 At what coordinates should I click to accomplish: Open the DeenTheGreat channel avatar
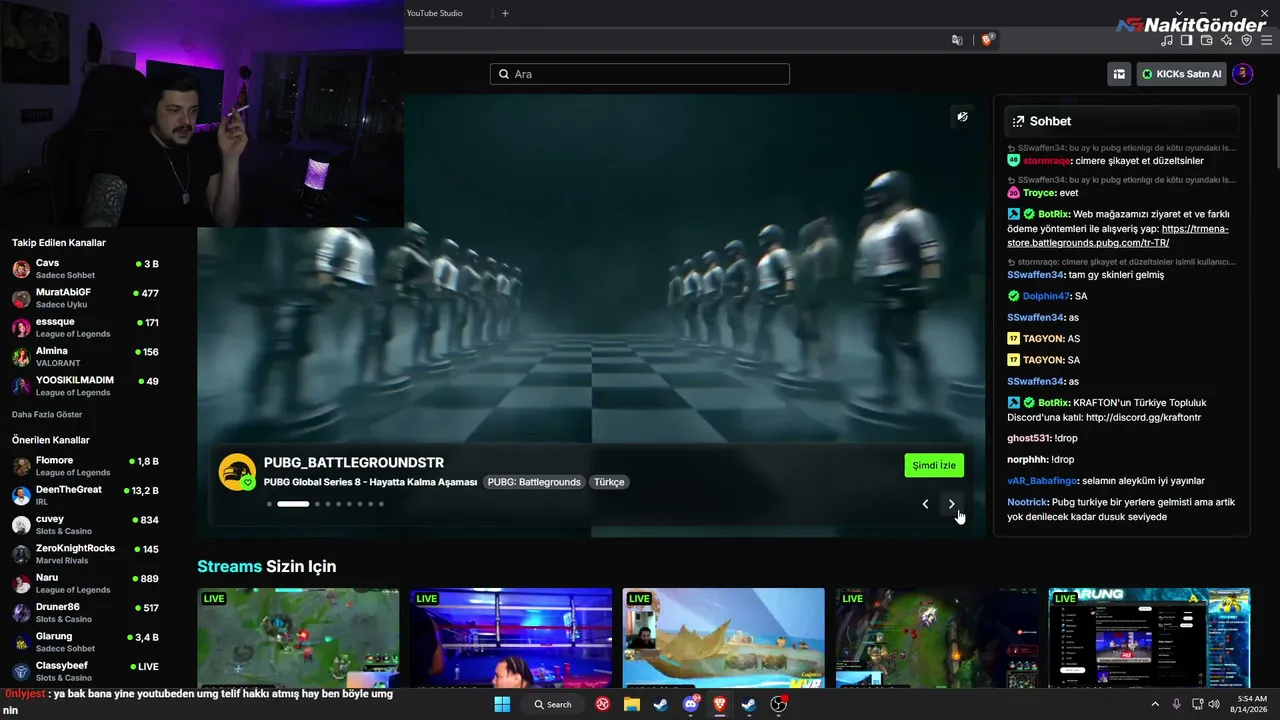21,495
